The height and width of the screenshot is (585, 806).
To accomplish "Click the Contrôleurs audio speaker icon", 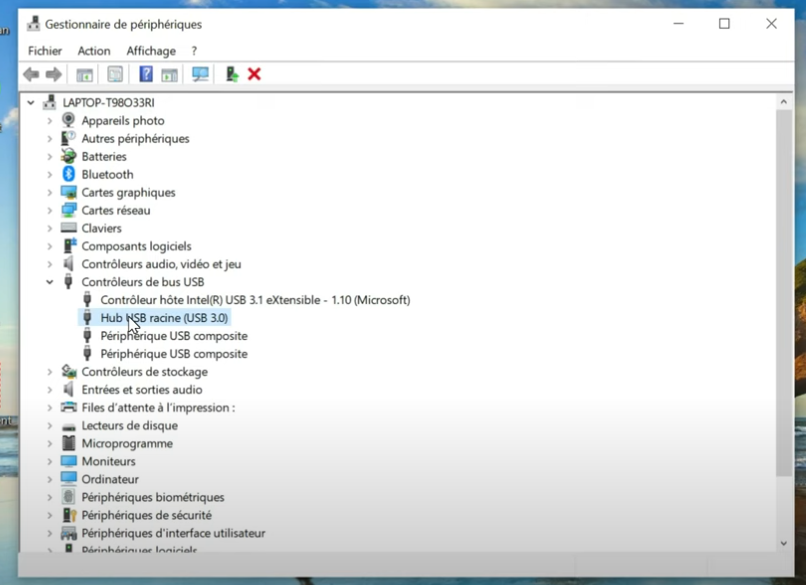I will (68, 264).
